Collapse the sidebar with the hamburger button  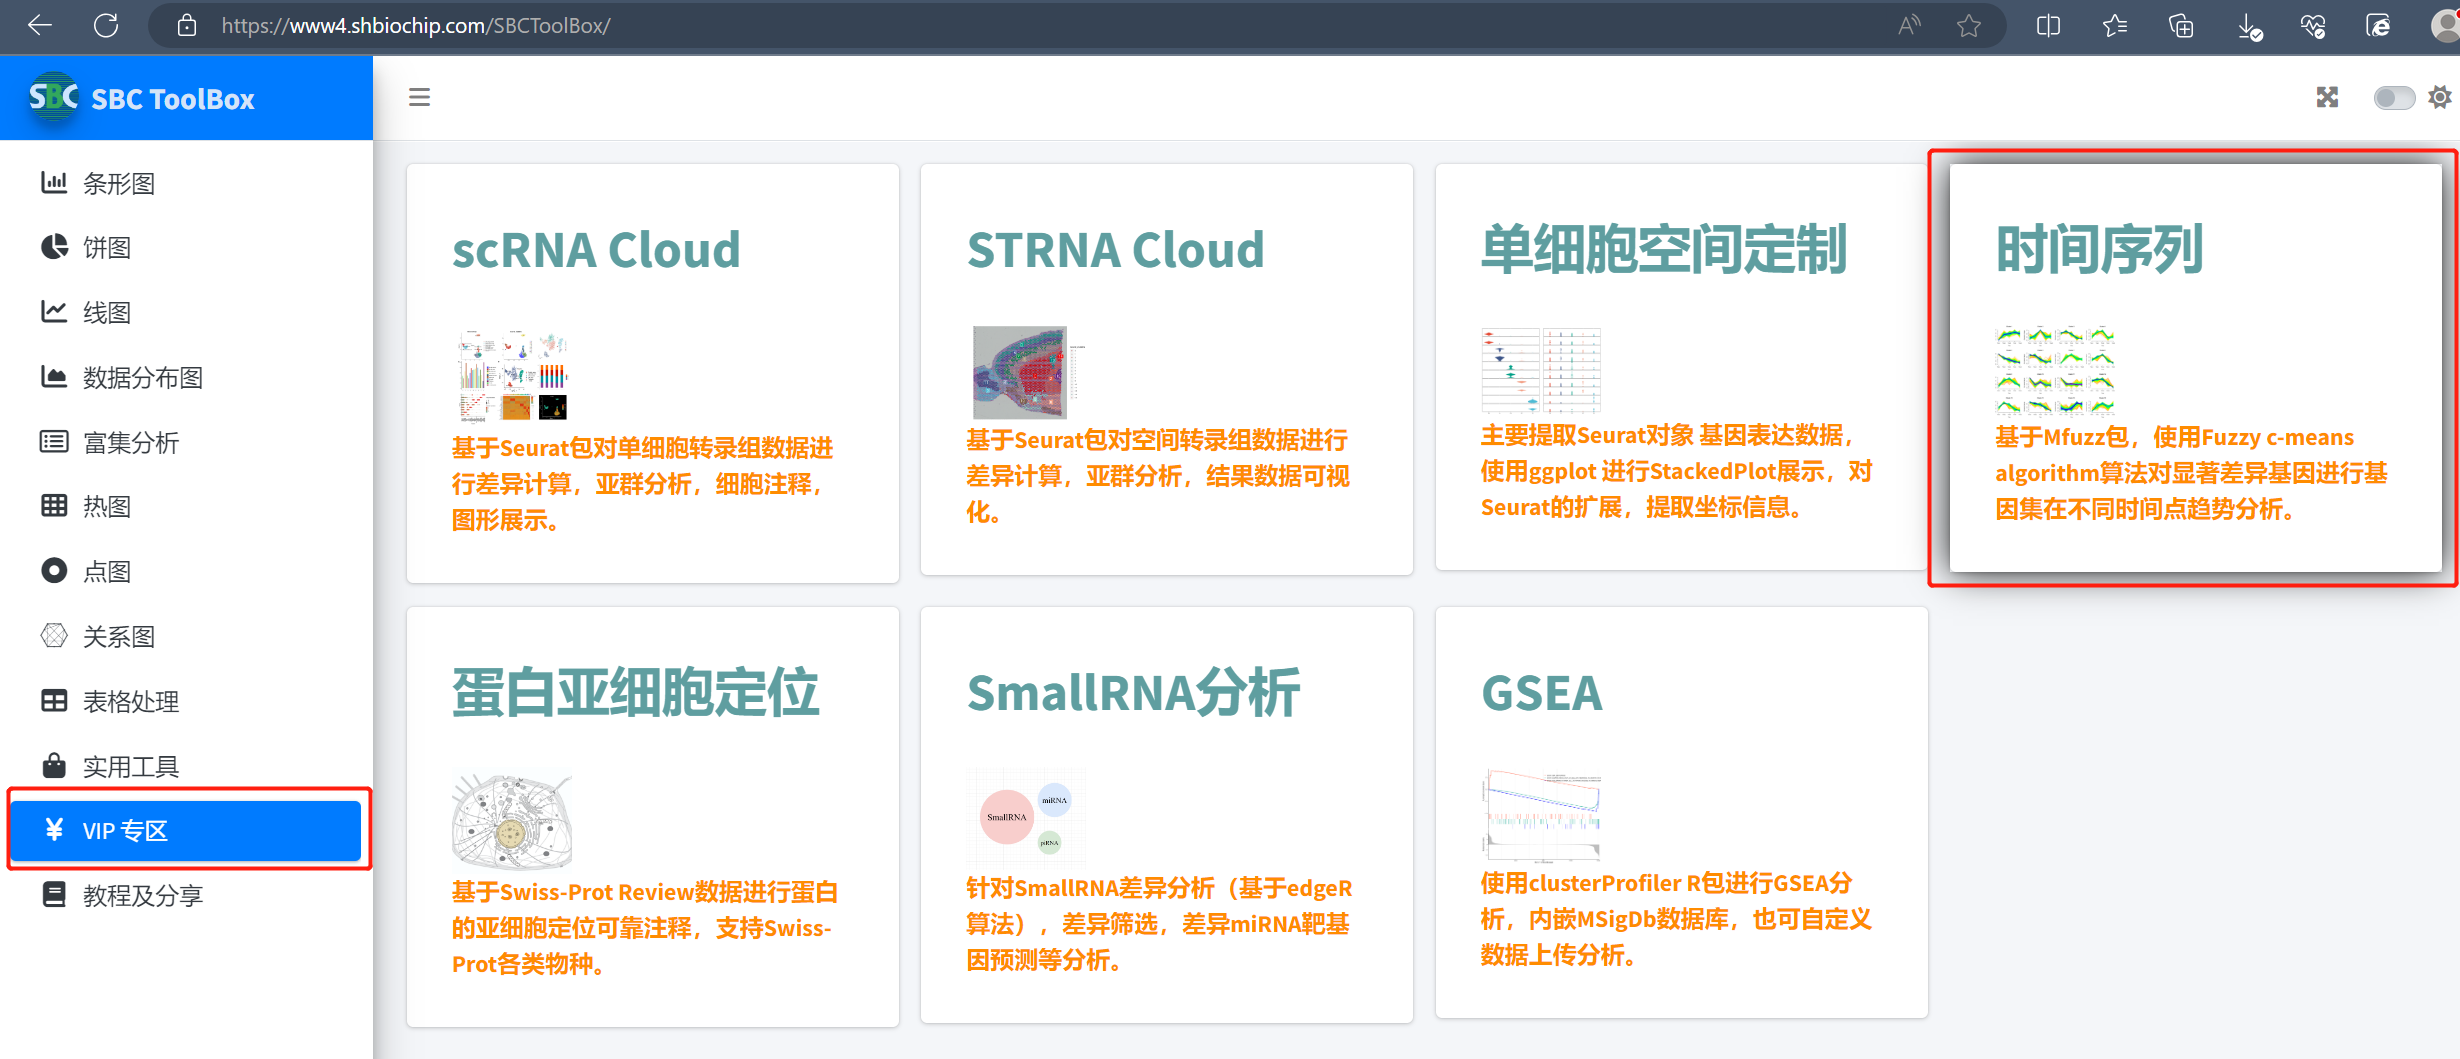[419, 97]
